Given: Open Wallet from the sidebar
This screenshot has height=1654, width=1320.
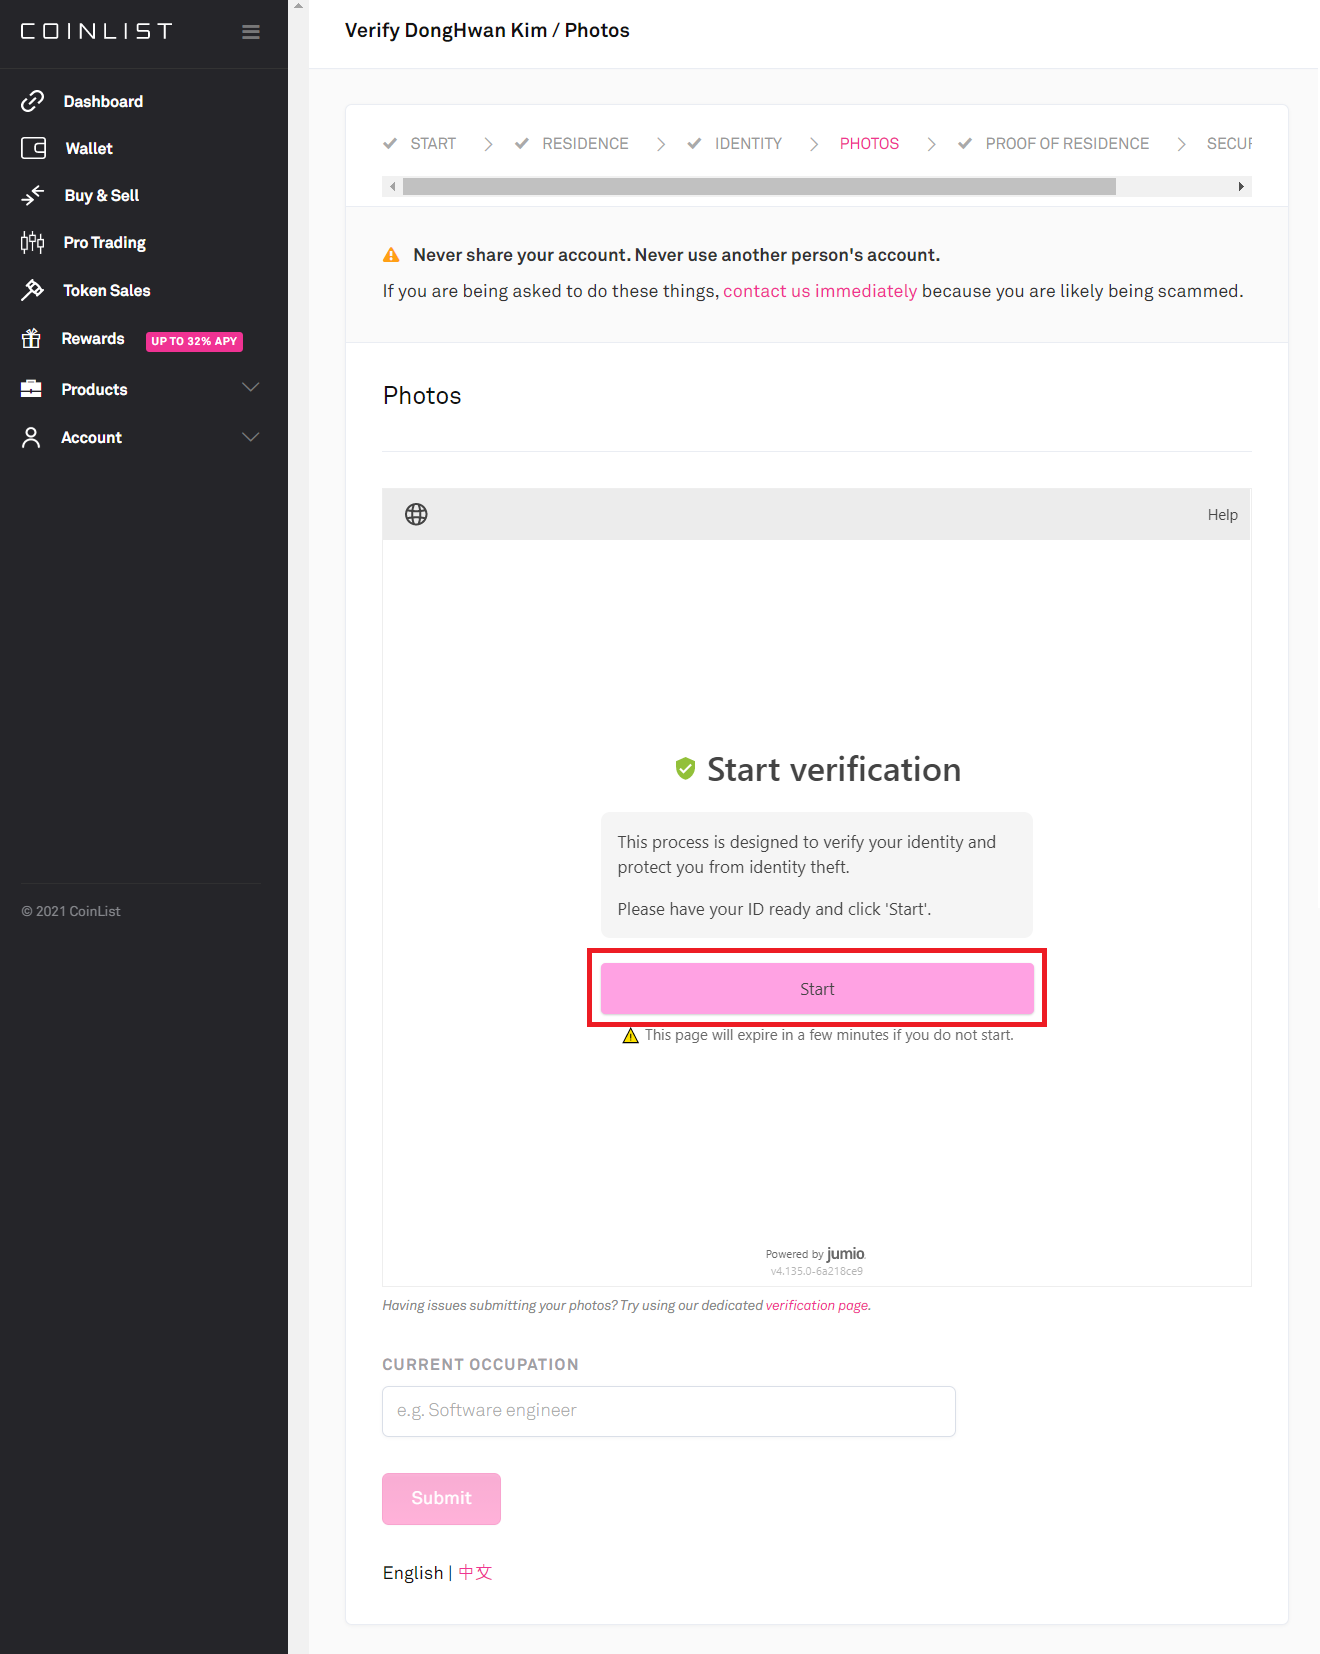Looking at the screenshot, I should [89, 148].
